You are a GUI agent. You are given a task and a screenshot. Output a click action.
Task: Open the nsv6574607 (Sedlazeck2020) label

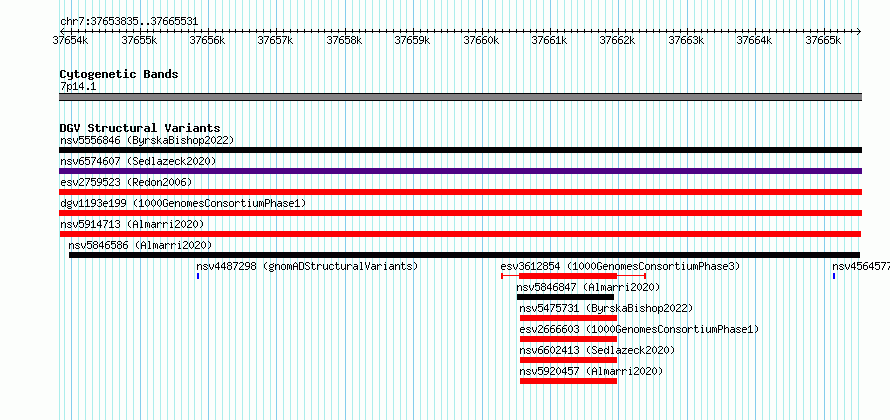coord(138,161)
